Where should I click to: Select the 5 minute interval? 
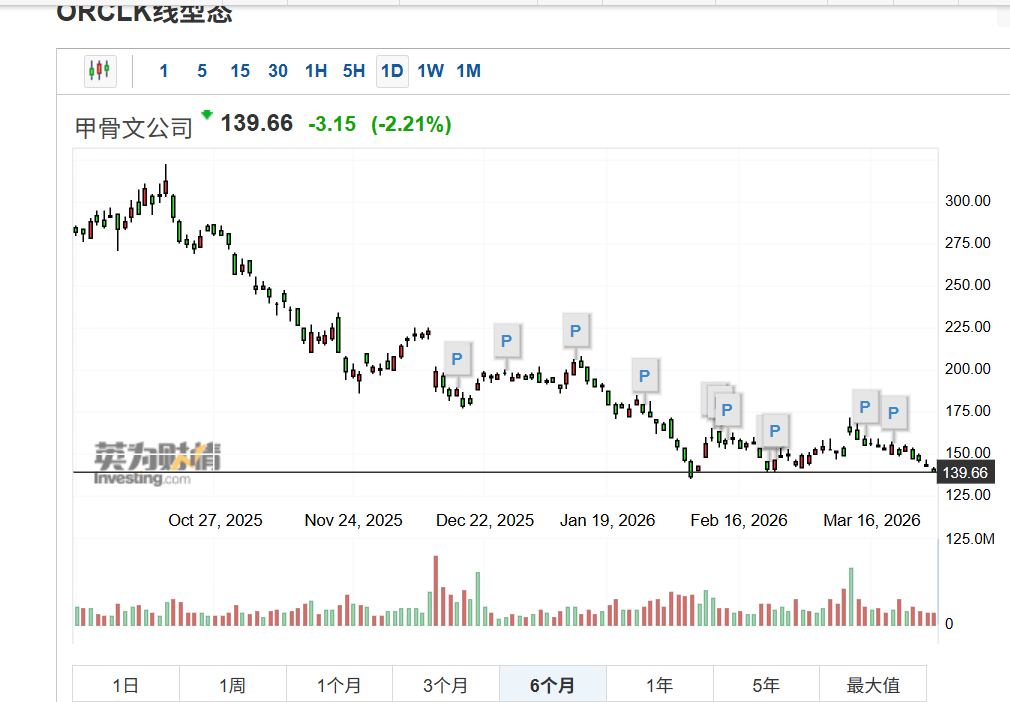(x=202, y=71)
